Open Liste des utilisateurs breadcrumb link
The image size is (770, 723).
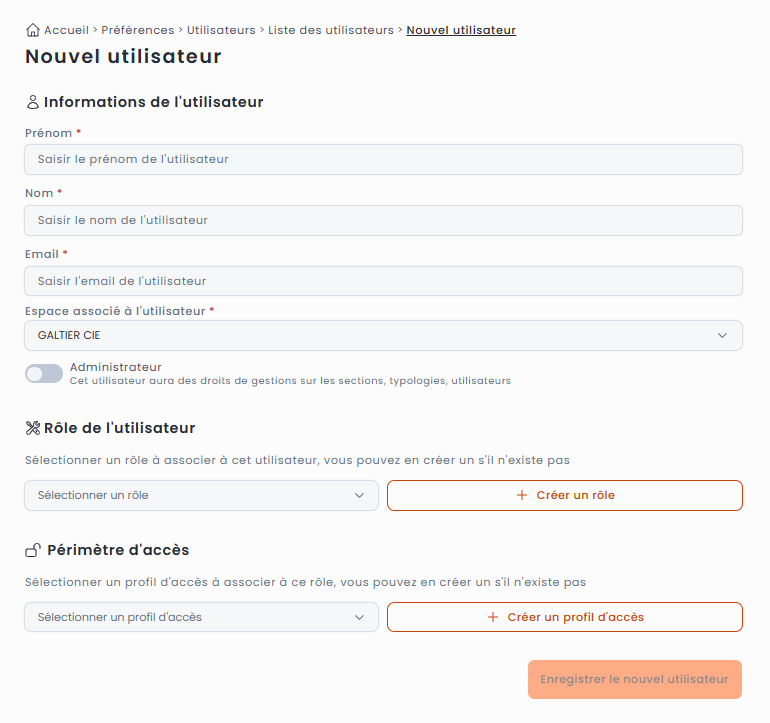(331, 30)
